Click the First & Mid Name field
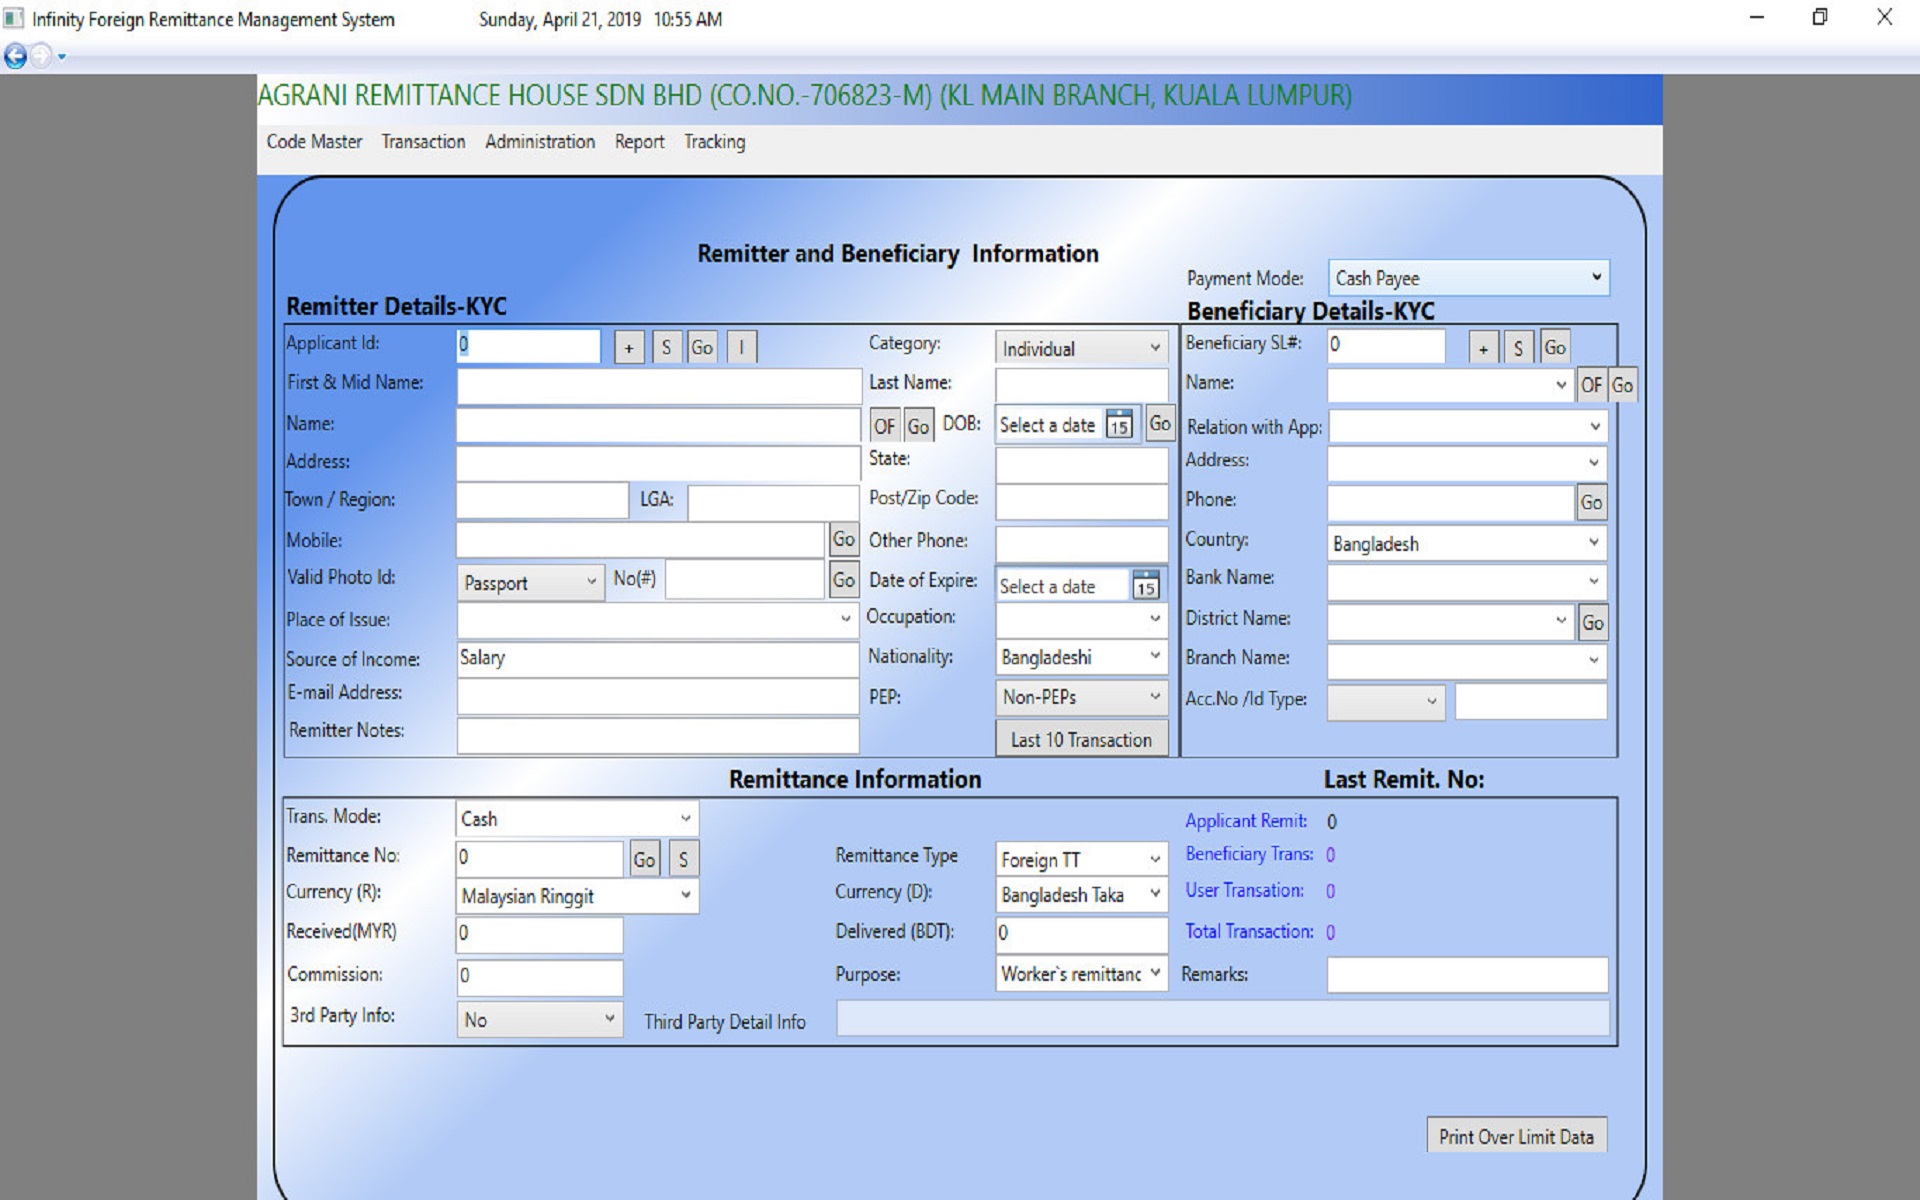This screenshot has width=1920, height=1200. pyautogui.click(x=659, y=386)
